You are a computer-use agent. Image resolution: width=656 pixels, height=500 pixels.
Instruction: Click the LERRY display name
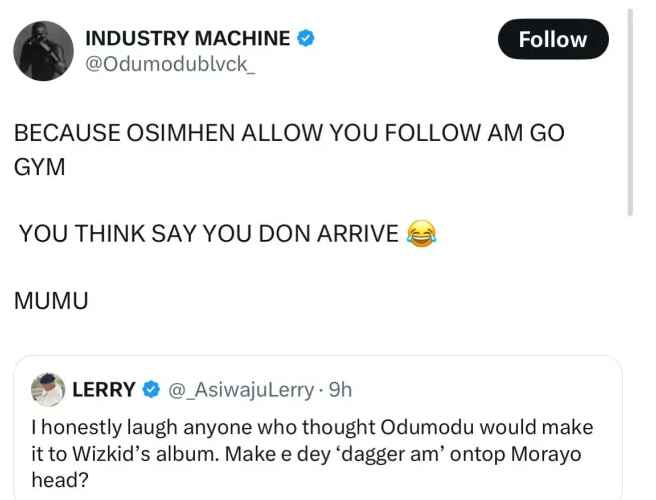point(104,390)
